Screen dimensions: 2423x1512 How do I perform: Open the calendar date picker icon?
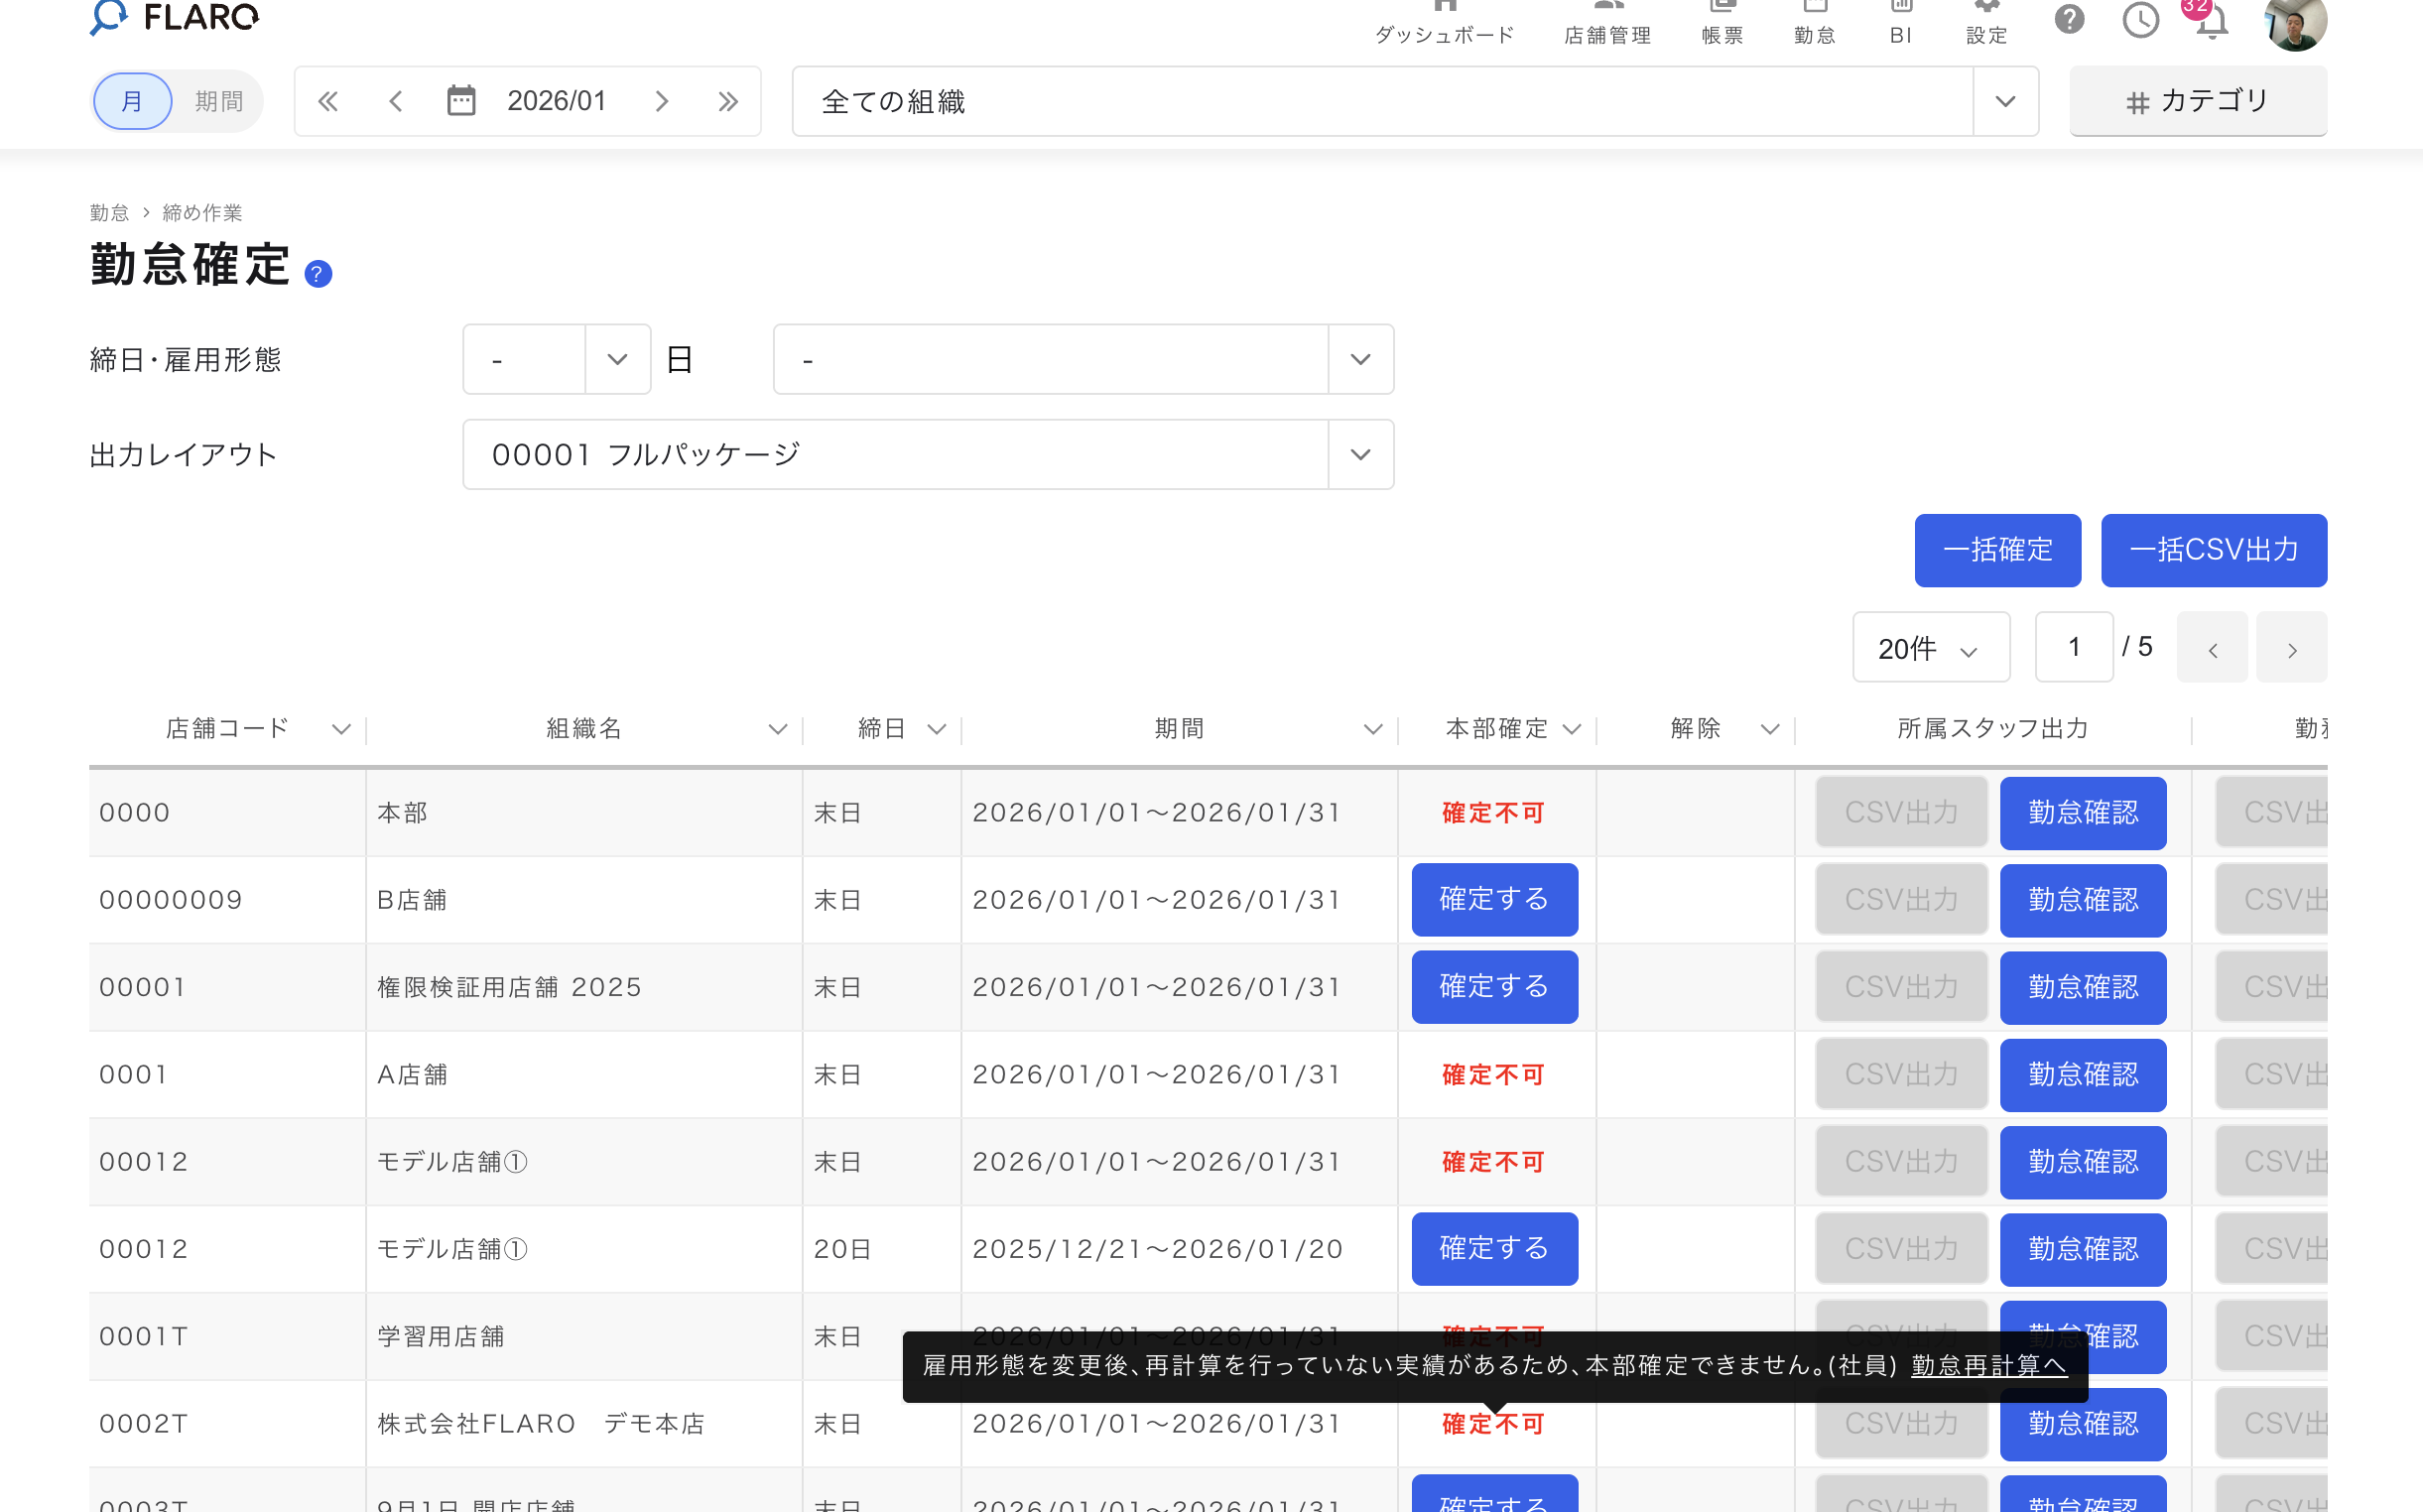(x=461, y=101)
